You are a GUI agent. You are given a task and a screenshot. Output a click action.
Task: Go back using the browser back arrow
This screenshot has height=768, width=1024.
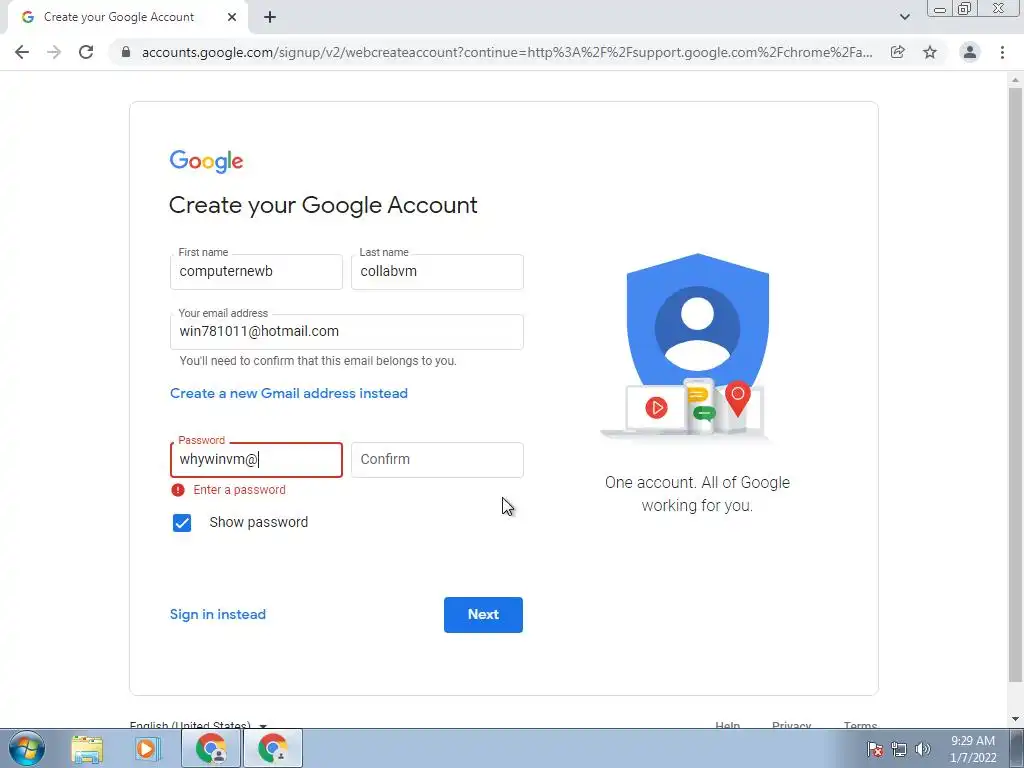pyautogui.click(x=22, y=52)
